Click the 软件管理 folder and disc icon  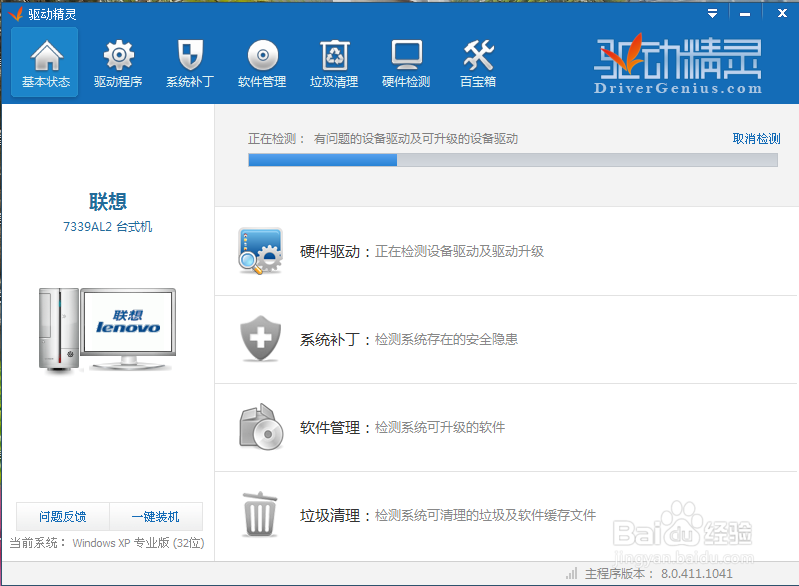point(260,427)
